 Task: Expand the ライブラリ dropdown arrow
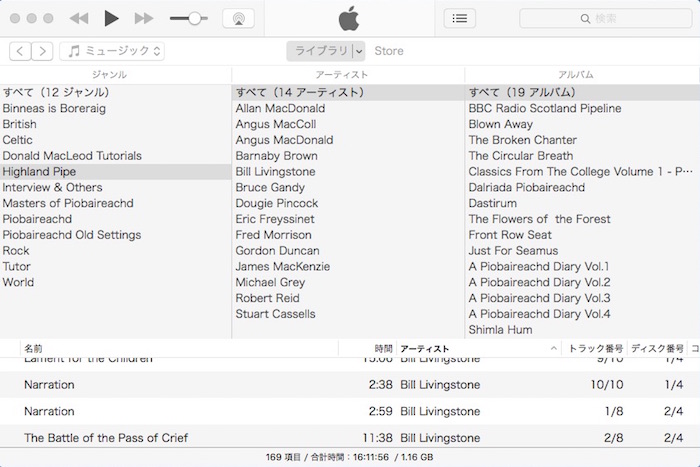coord(359,51)
